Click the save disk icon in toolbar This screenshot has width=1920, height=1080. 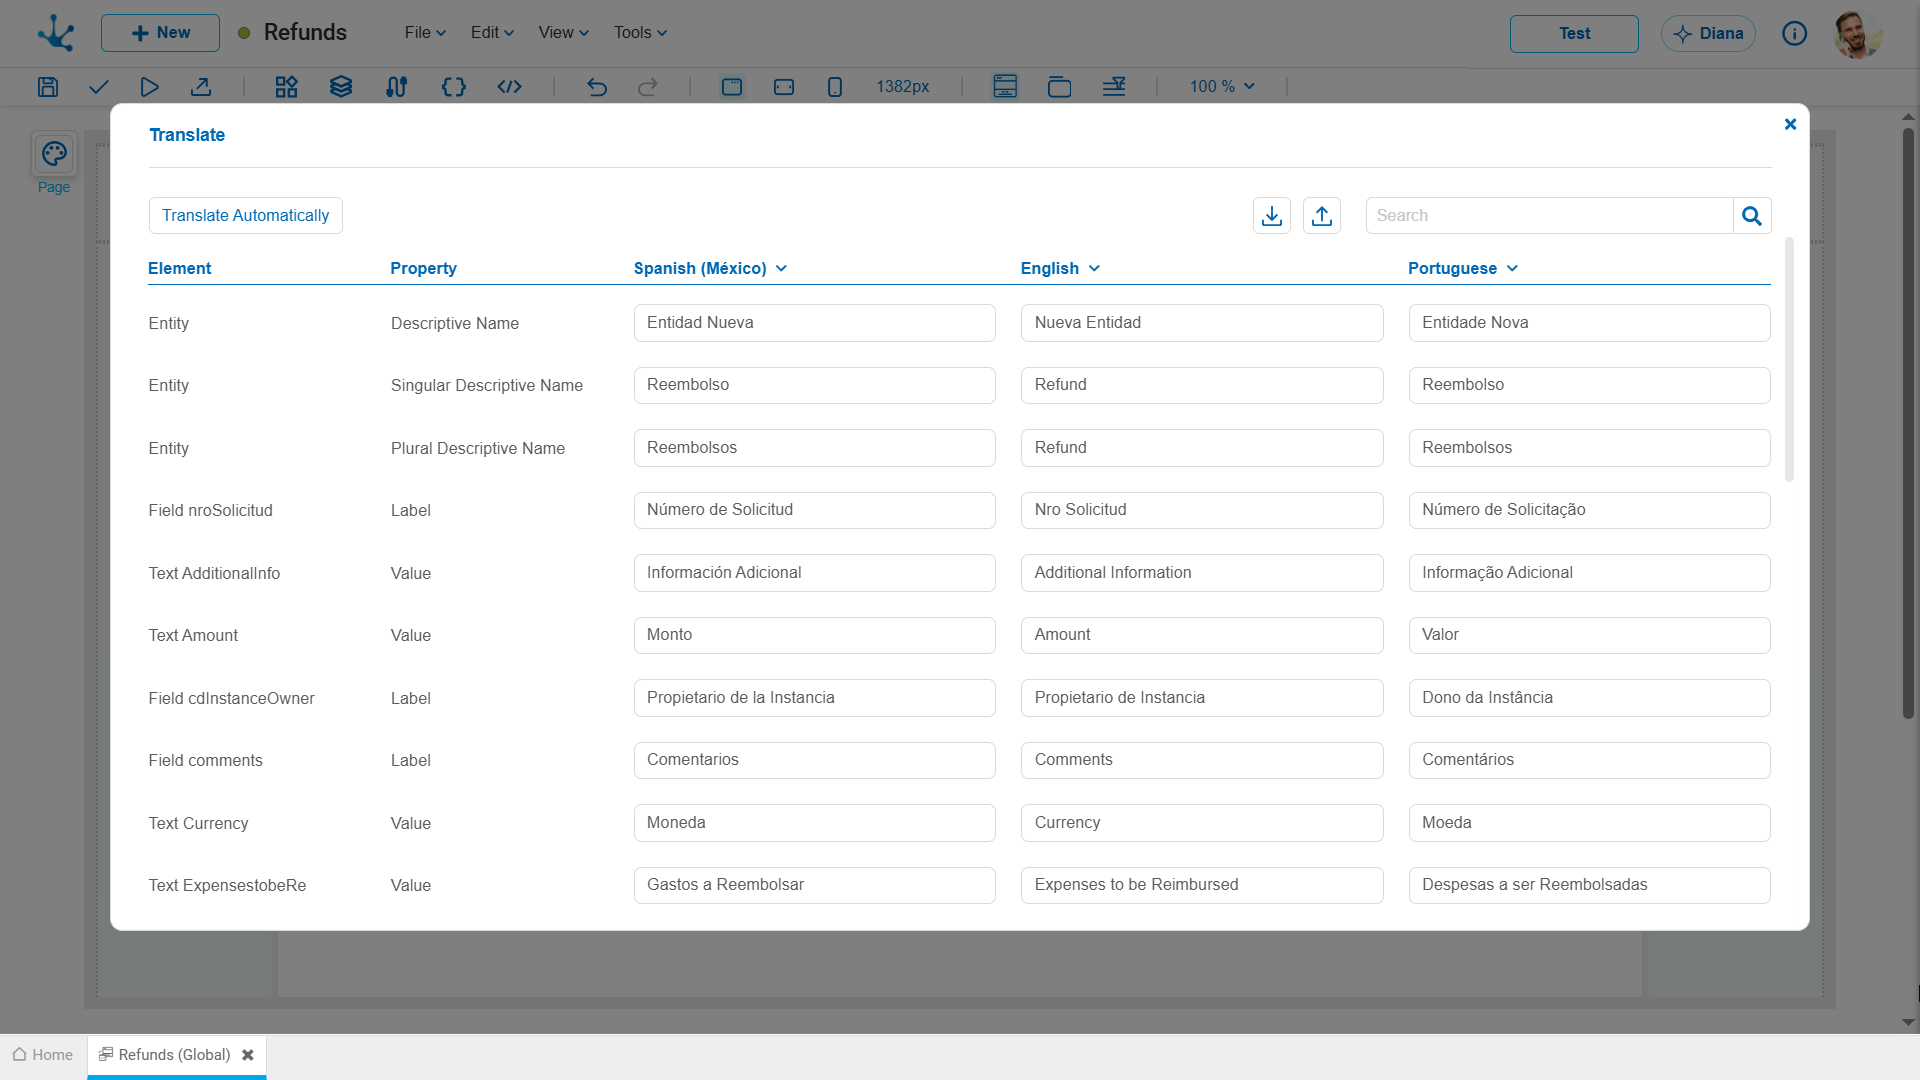pos(48,87)
